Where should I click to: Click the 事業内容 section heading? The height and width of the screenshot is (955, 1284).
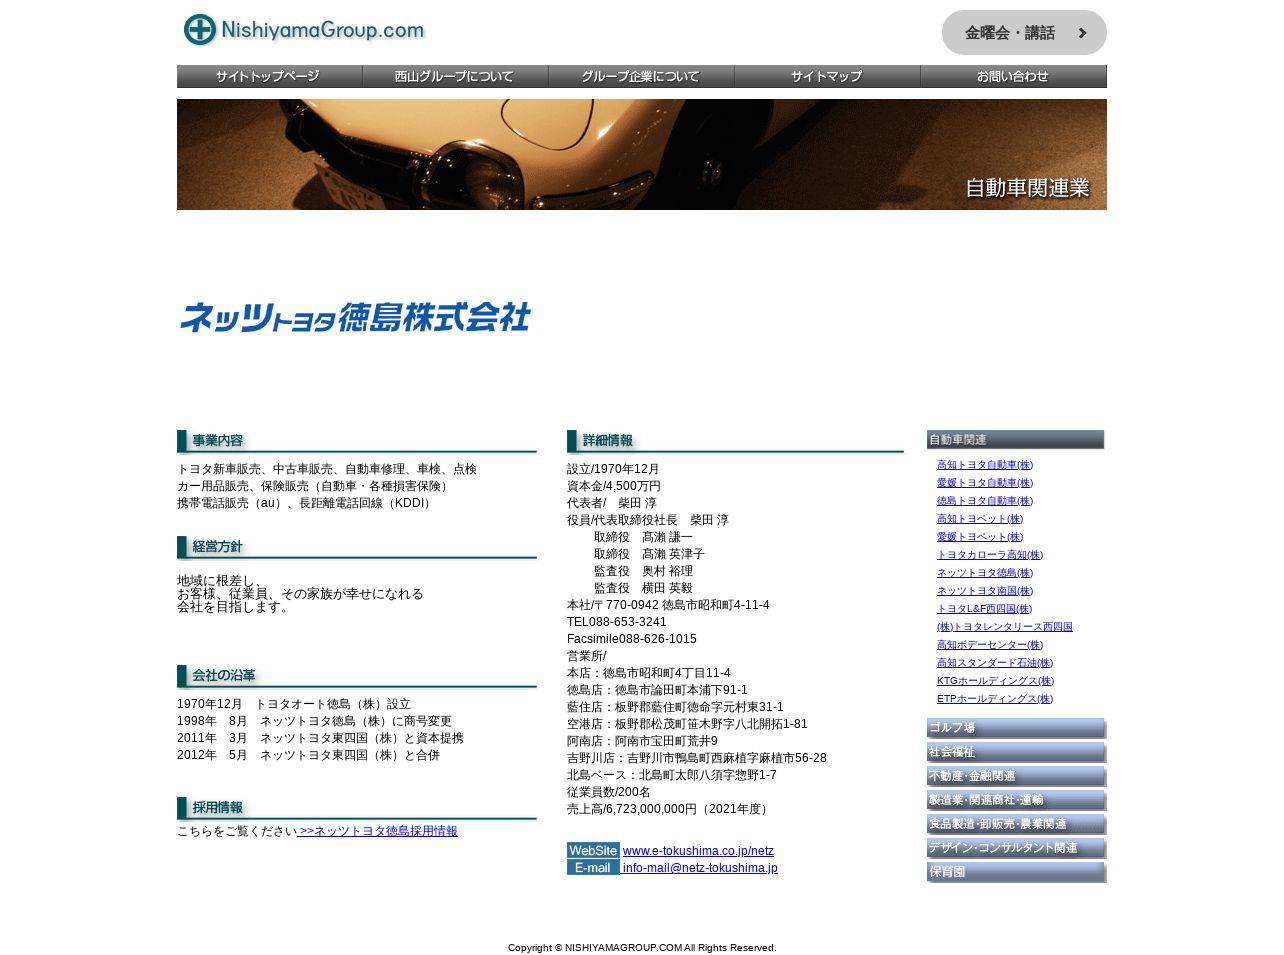[x=357, y=441]
